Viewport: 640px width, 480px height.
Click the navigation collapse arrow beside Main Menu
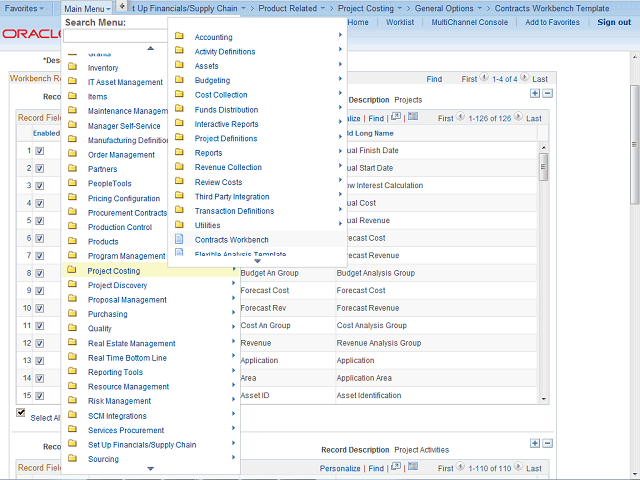click(x=122, y=6)
